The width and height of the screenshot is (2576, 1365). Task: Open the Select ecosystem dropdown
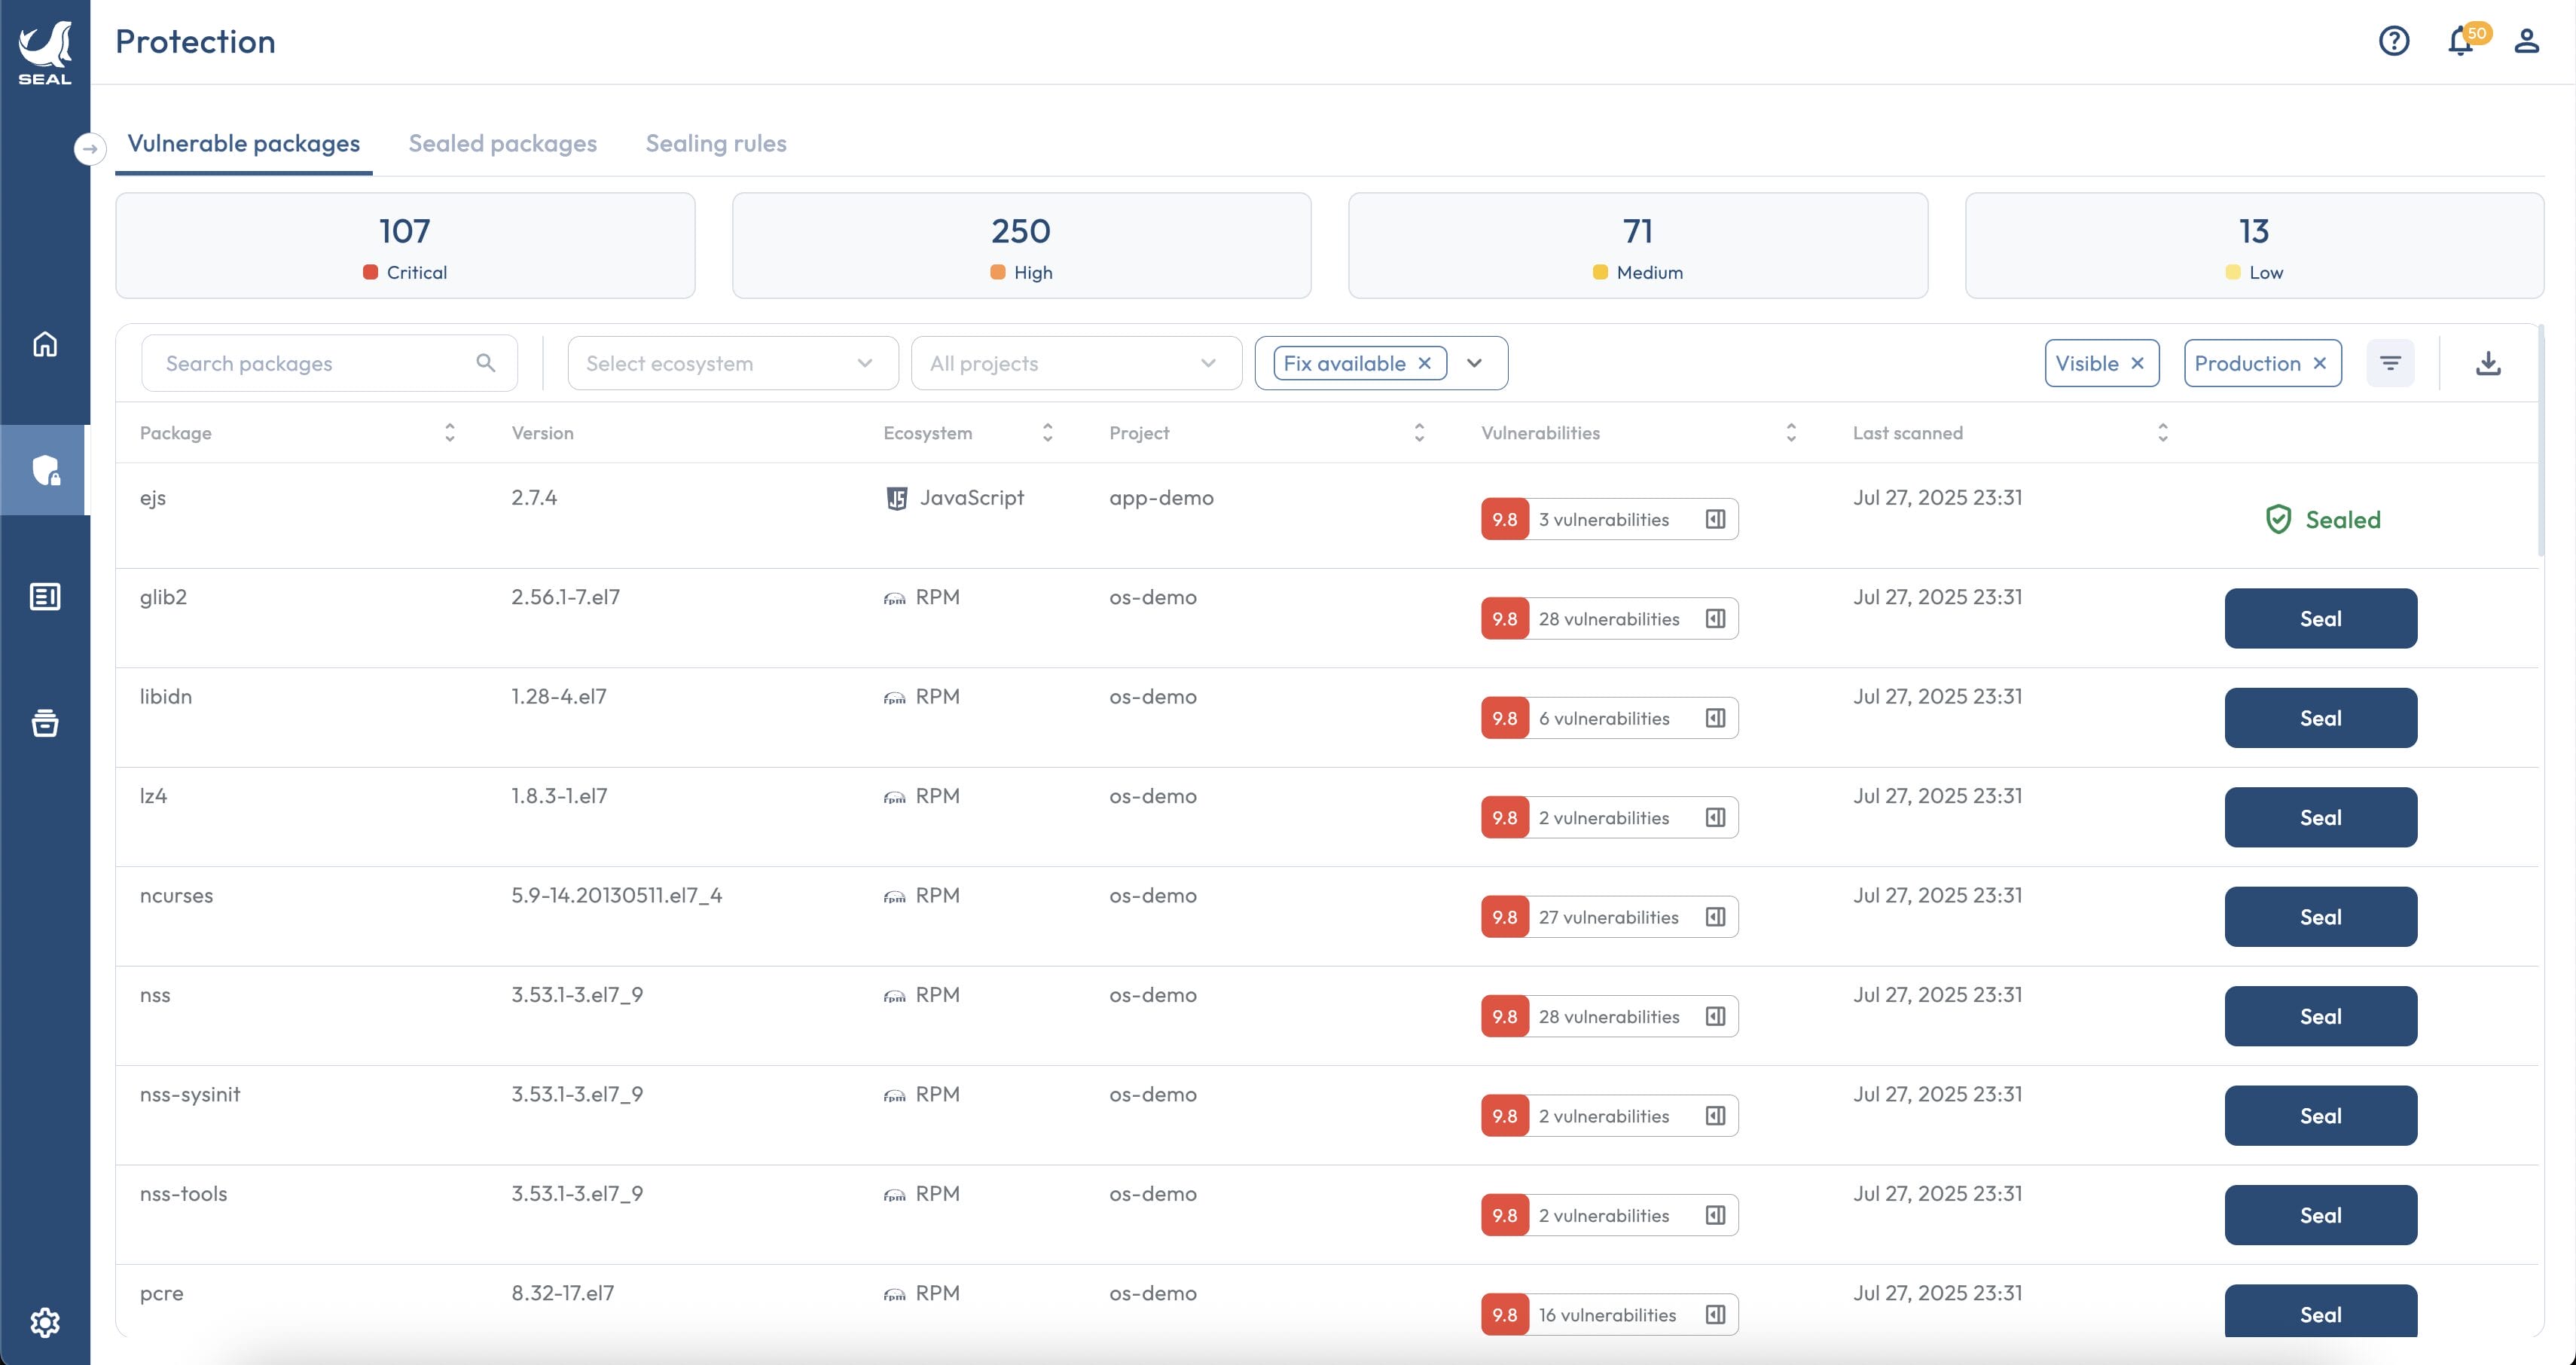(733, 363)
